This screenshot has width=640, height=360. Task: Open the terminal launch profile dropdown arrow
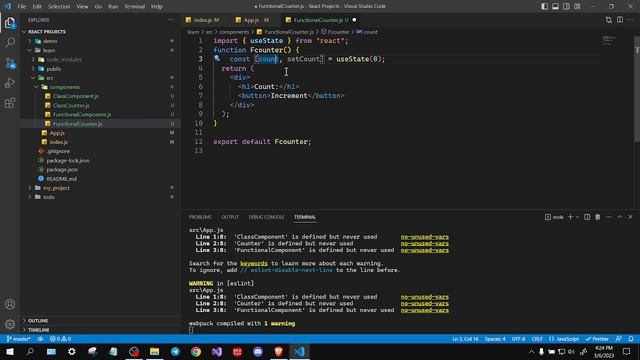[x=577, y=217]
